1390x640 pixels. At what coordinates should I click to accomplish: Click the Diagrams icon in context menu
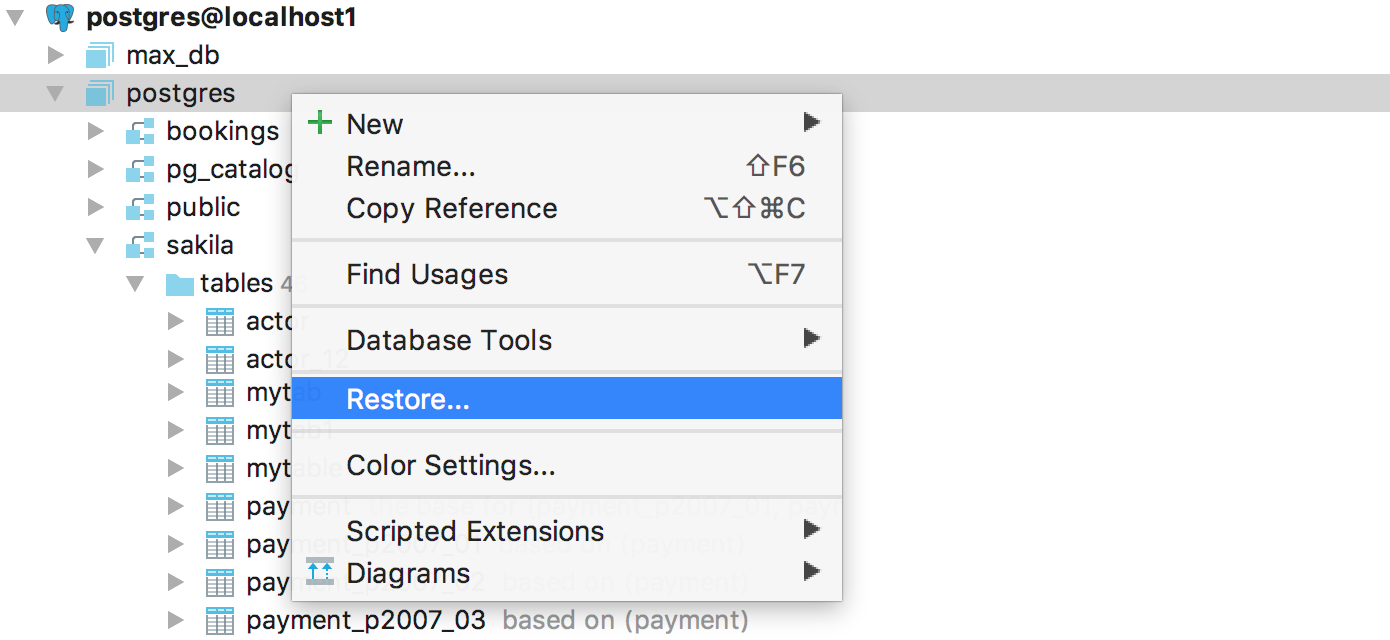(x=320, y=573)
